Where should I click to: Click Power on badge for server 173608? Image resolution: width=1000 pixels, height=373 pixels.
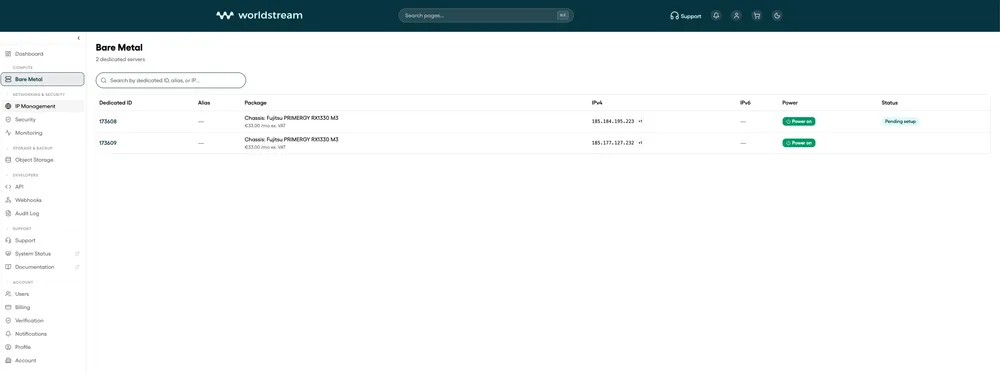pos(798,121)
